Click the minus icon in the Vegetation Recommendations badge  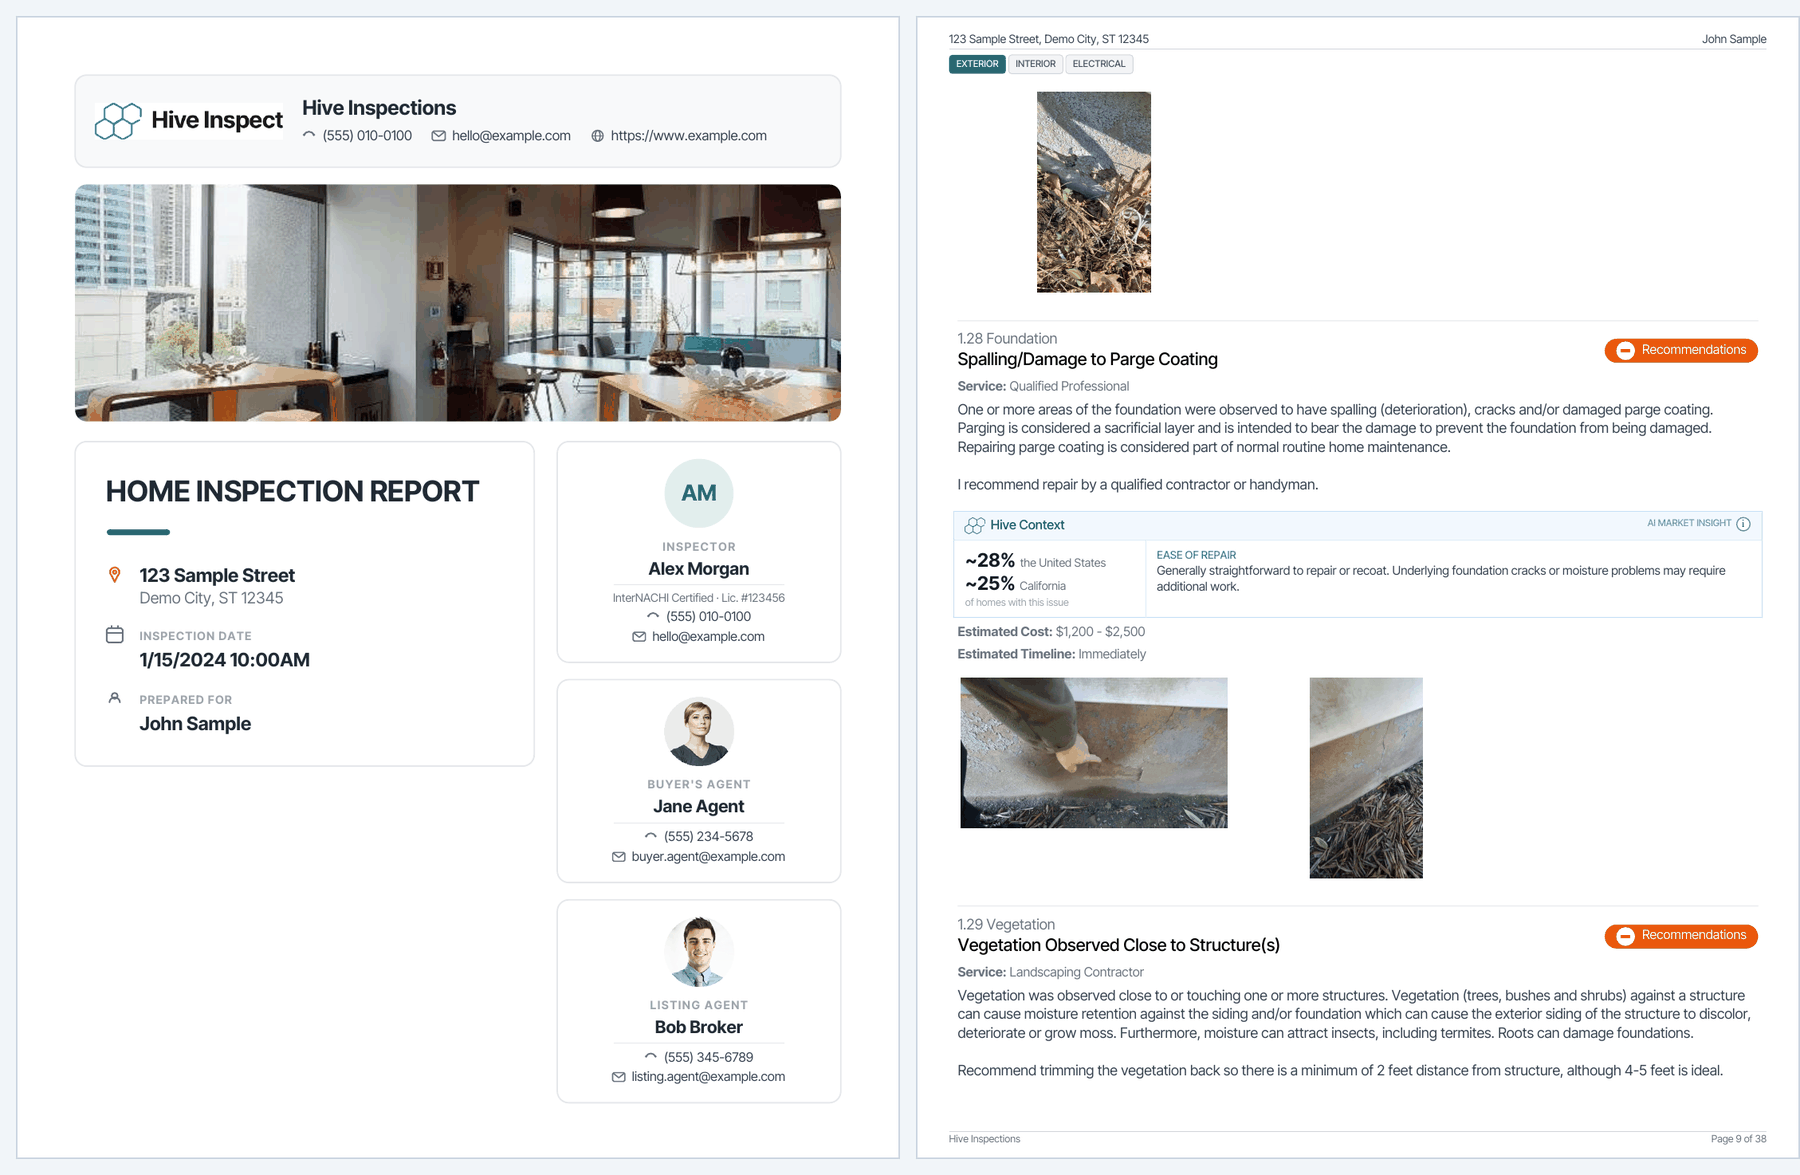click(1626, 937)
